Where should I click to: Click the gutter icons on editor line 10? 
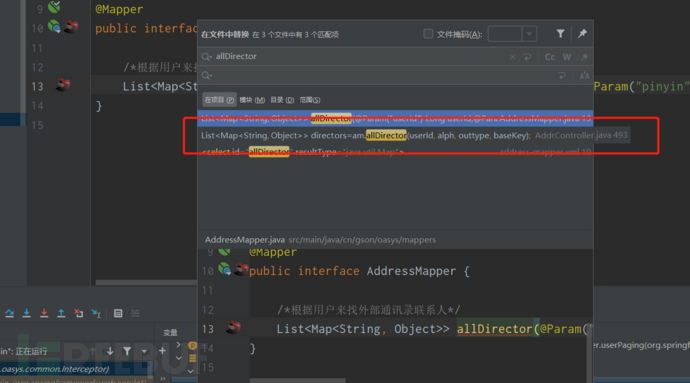pyautogui.click(x=63, y=27)
